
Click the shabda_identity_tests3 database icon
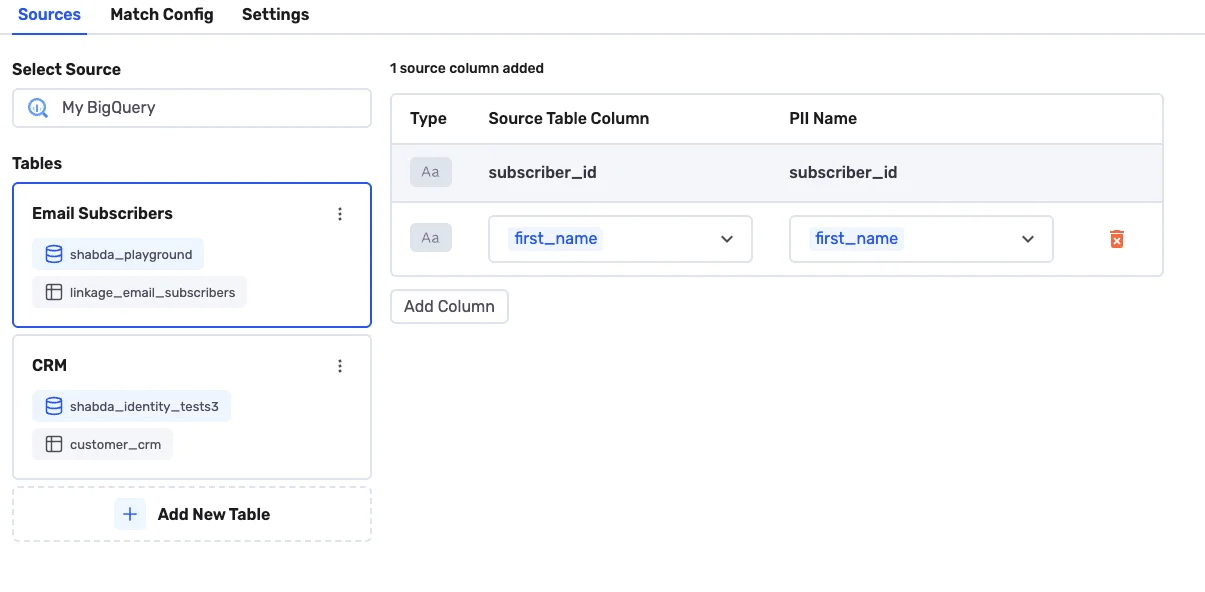pos(54,407)
